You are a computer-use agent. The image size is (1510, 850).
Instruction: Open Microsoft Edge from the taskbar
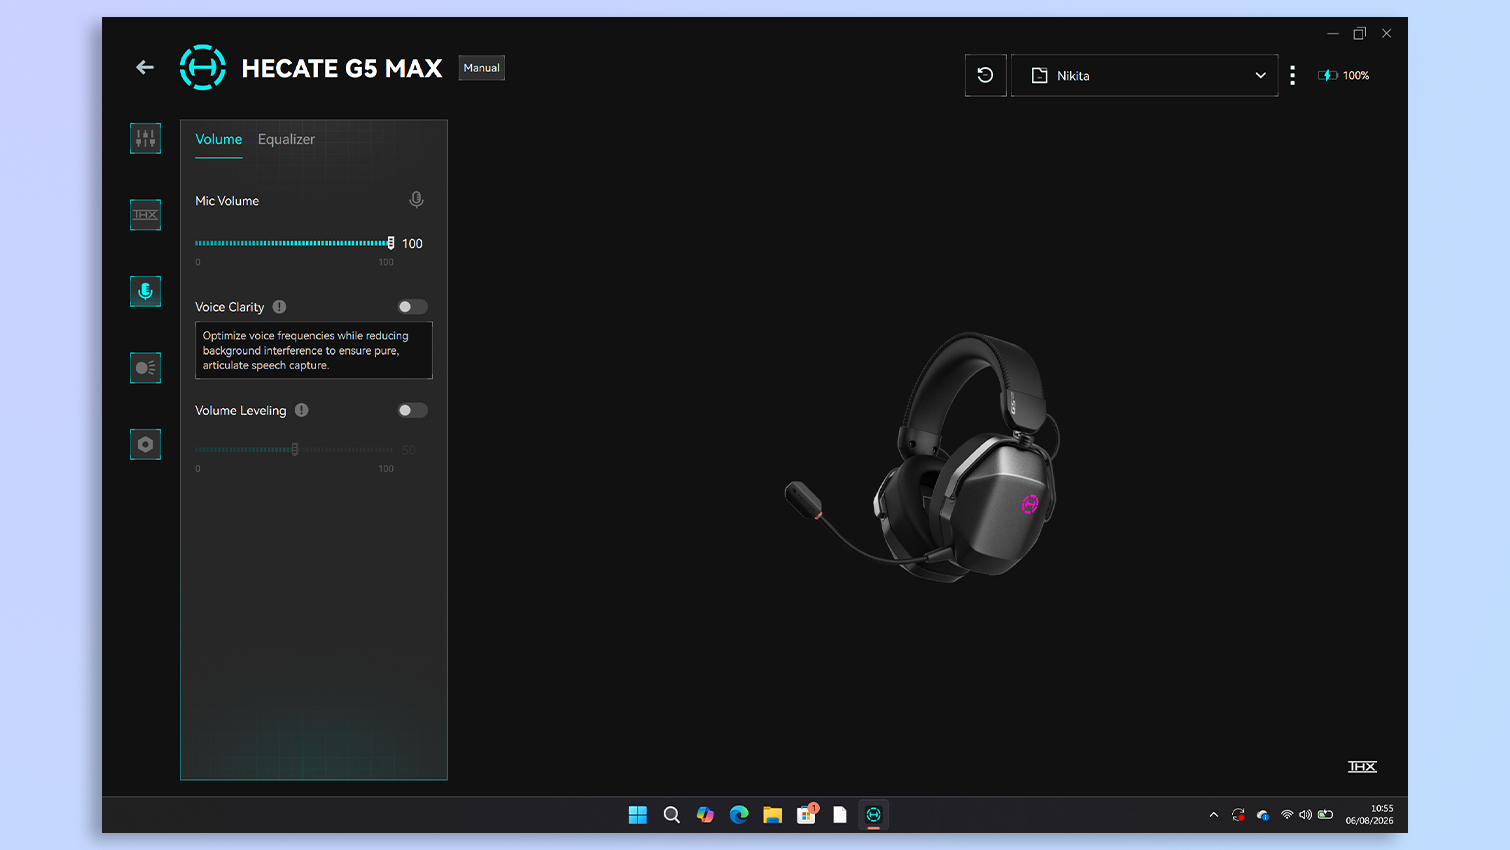pyautogui.click(x=739, y=815)
